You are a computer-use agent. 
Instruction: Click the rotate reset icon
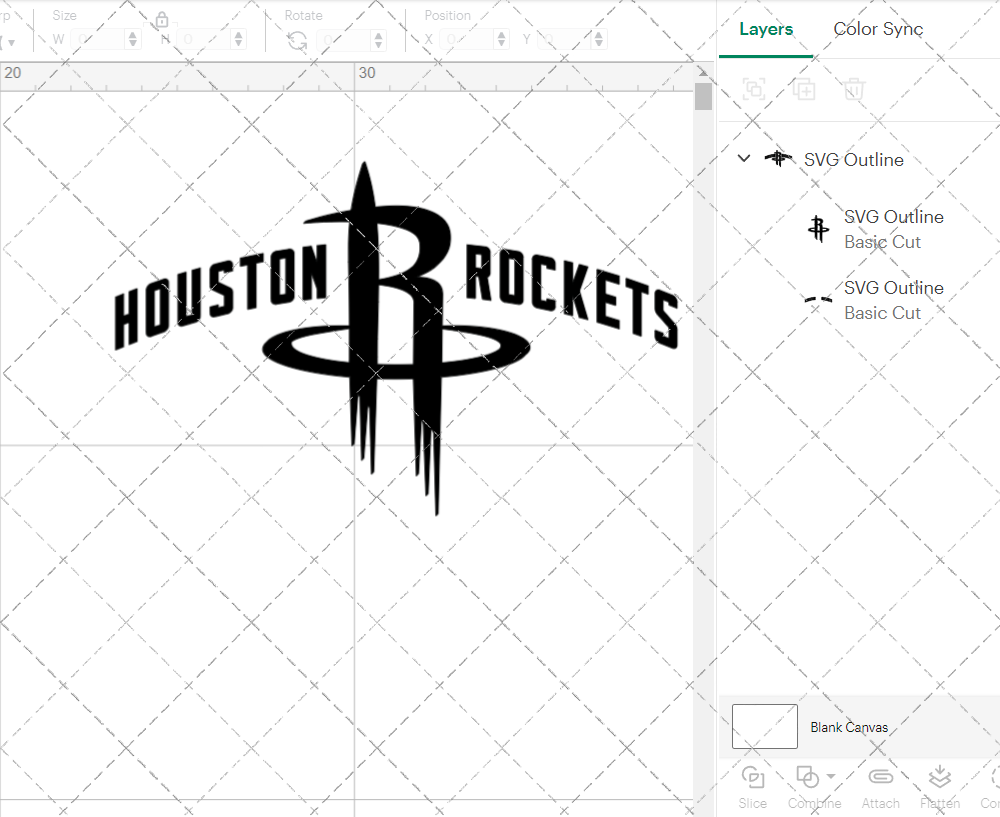(x=296, y=39)
